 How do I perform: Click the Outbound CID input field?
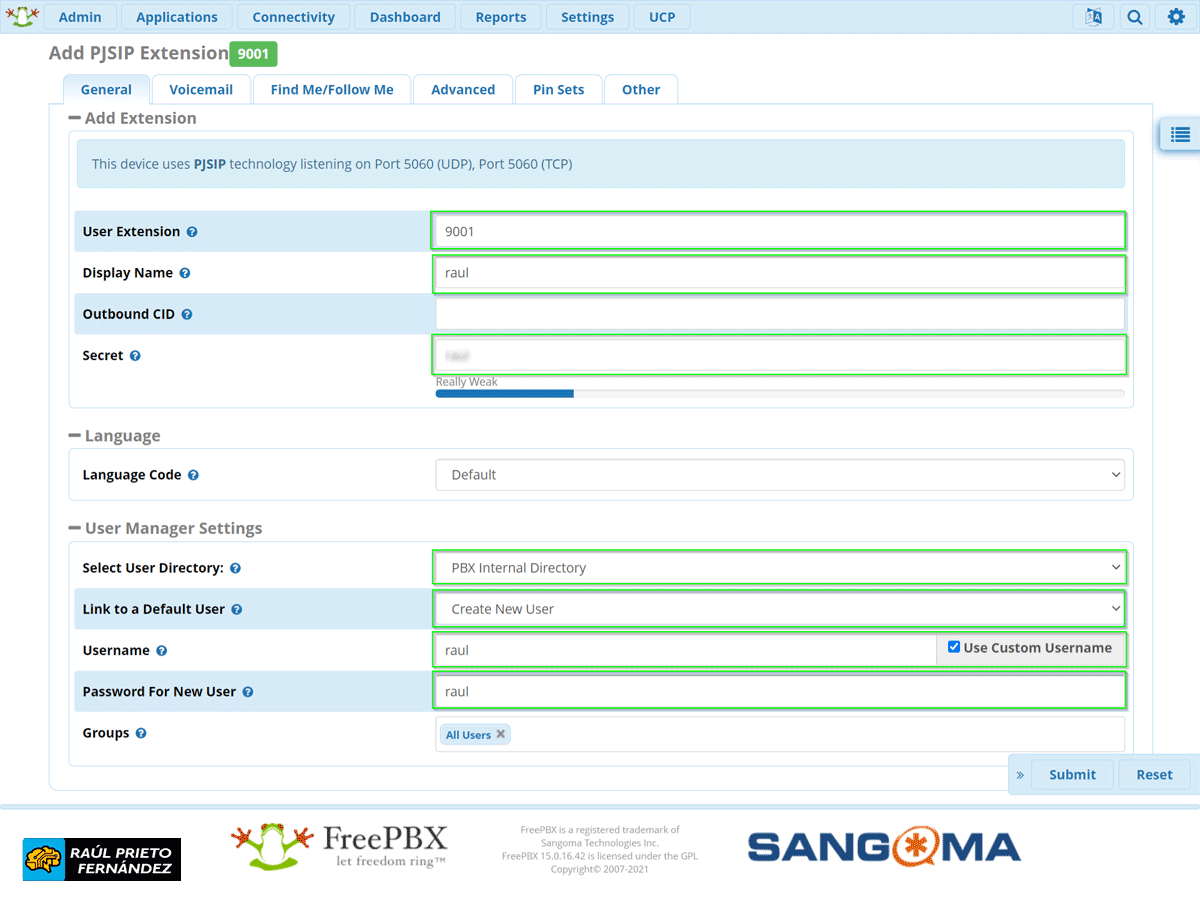(779, 314)
